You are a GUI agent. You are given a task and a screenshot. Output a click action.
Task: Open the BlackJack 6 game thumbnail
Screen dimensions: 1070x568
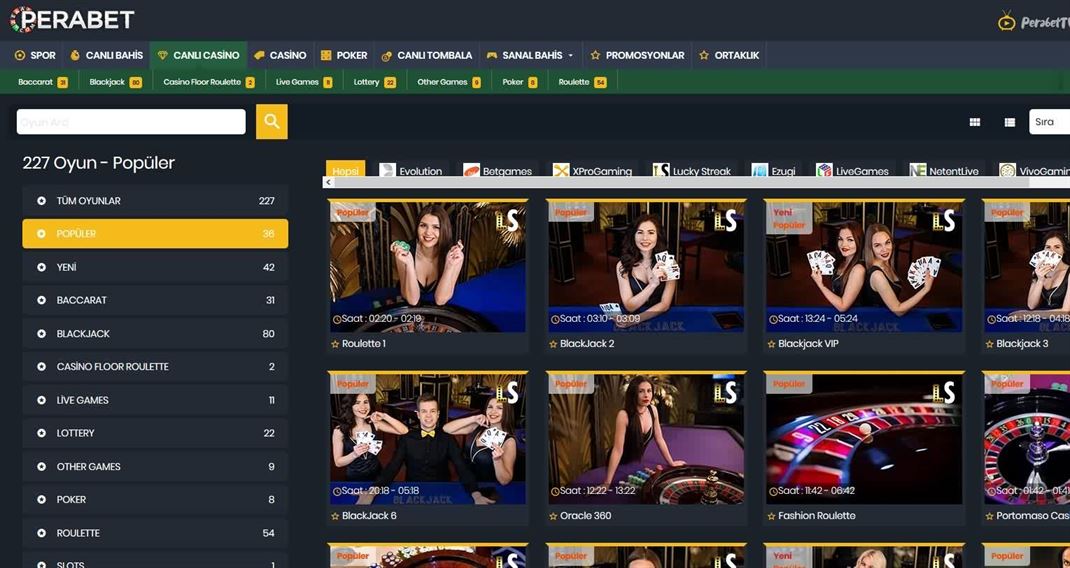click(x=428, y=438)
